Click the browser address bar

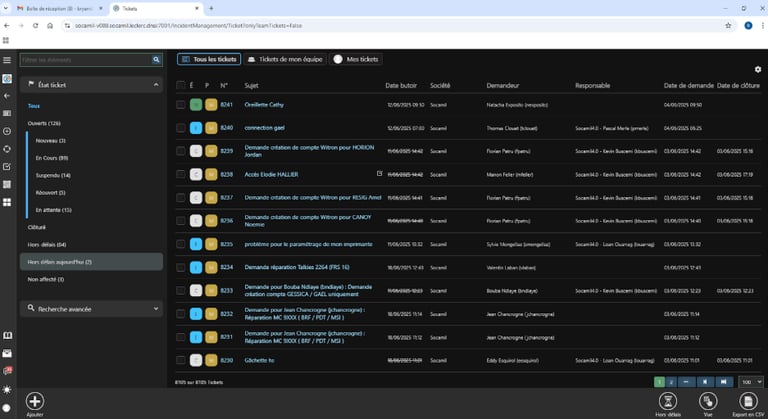[392, 25]
